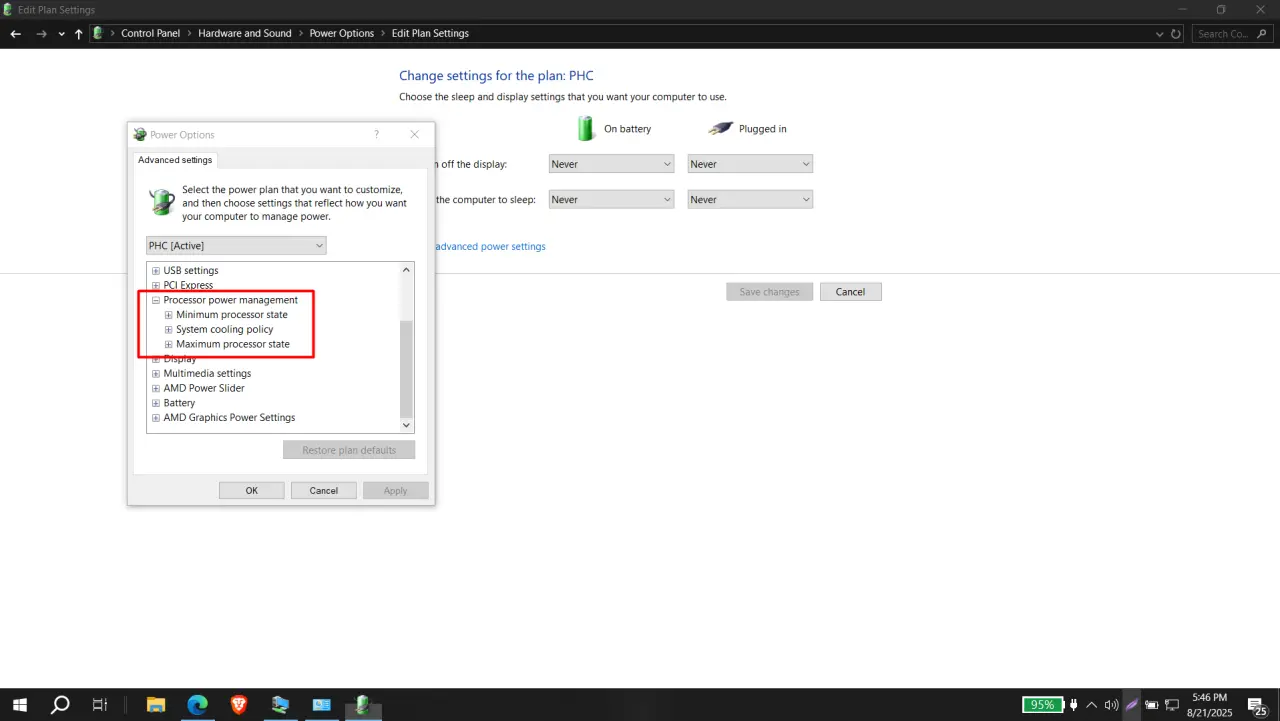The image size is (1280, 721).
Task: Click the power plan battery-plug icon
Action: click(161, 201)
